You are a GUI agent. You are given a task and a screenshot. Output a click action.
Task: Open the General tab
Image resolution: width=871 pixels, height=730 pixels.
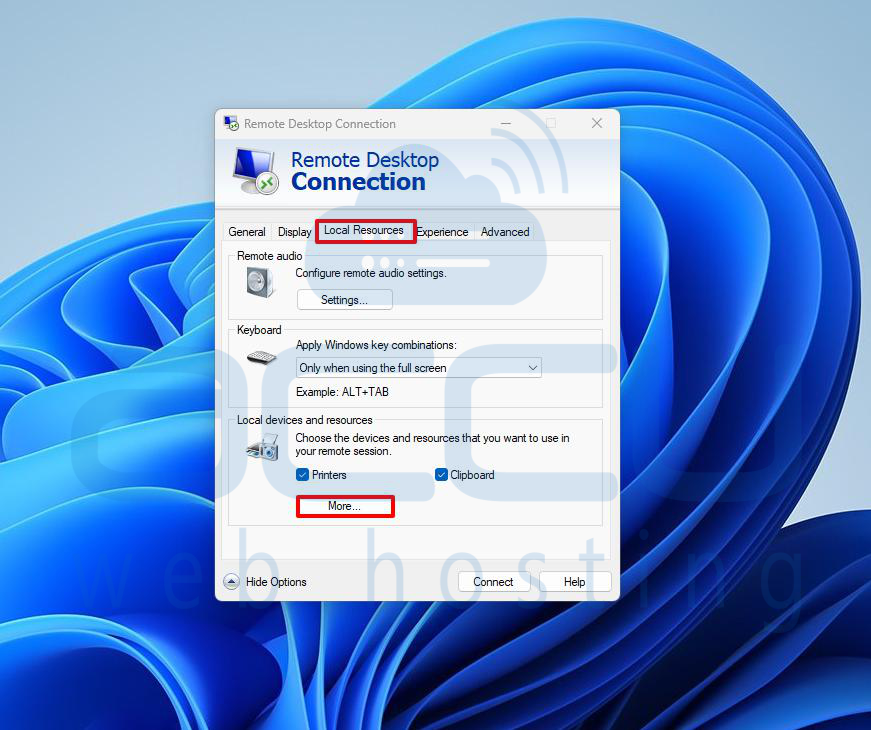[x=247, y=232]
